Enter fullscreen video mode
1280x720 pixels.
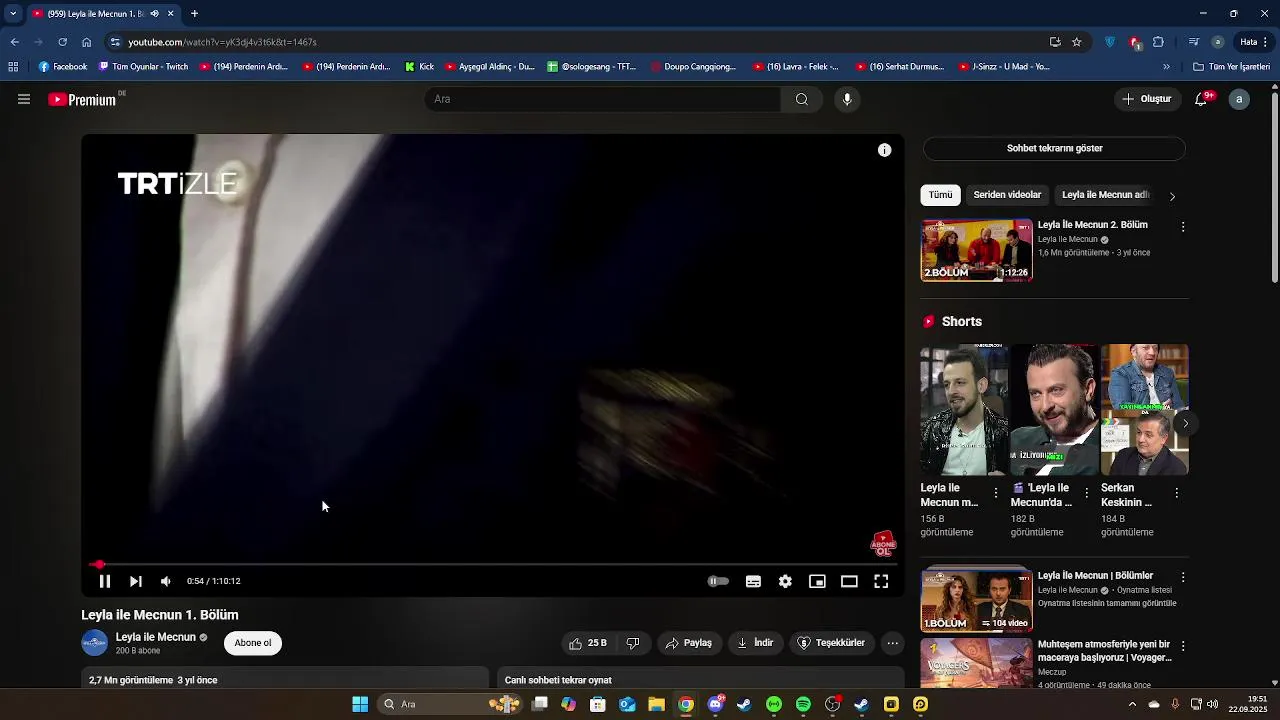881,581
